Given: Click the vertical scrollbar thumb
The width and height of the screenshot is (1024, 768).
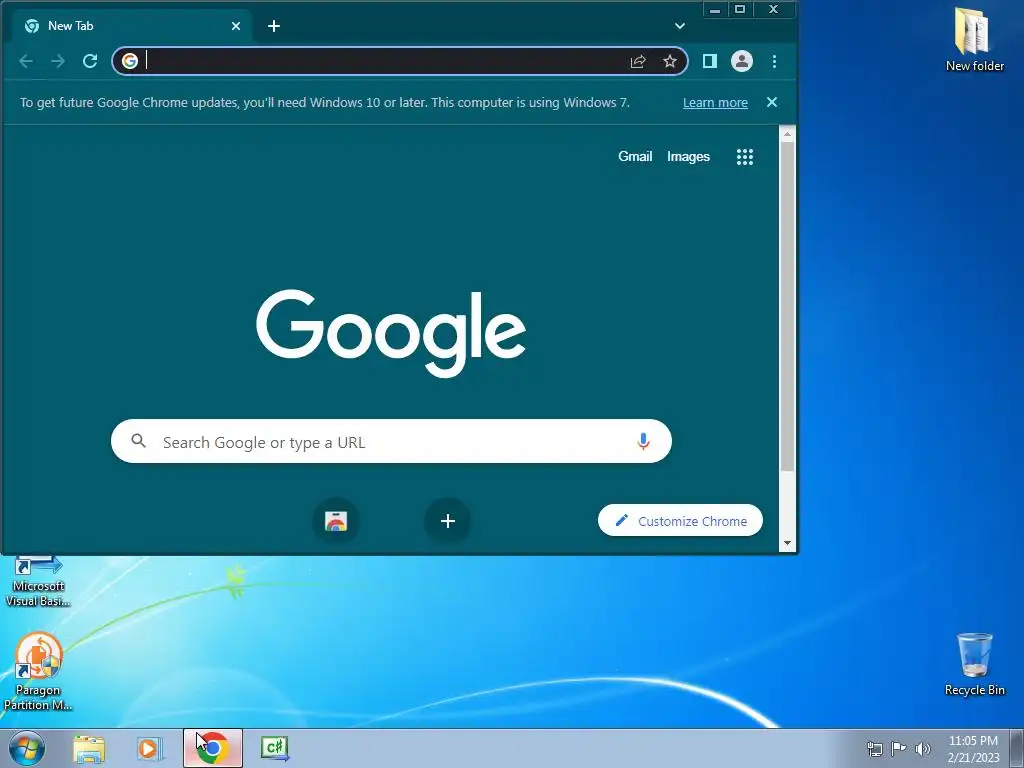Looking at the screenshot, I should point(788,306).
